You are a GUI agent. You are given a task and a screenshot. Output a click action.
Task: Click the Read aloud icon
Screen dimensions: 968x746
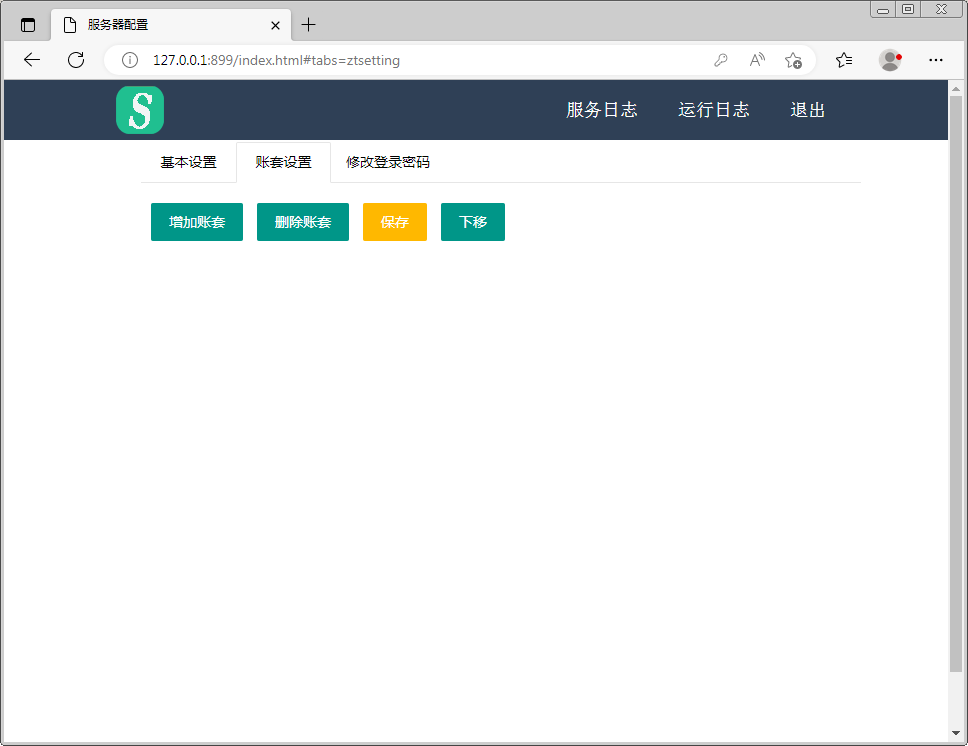[x=757, y=60]
